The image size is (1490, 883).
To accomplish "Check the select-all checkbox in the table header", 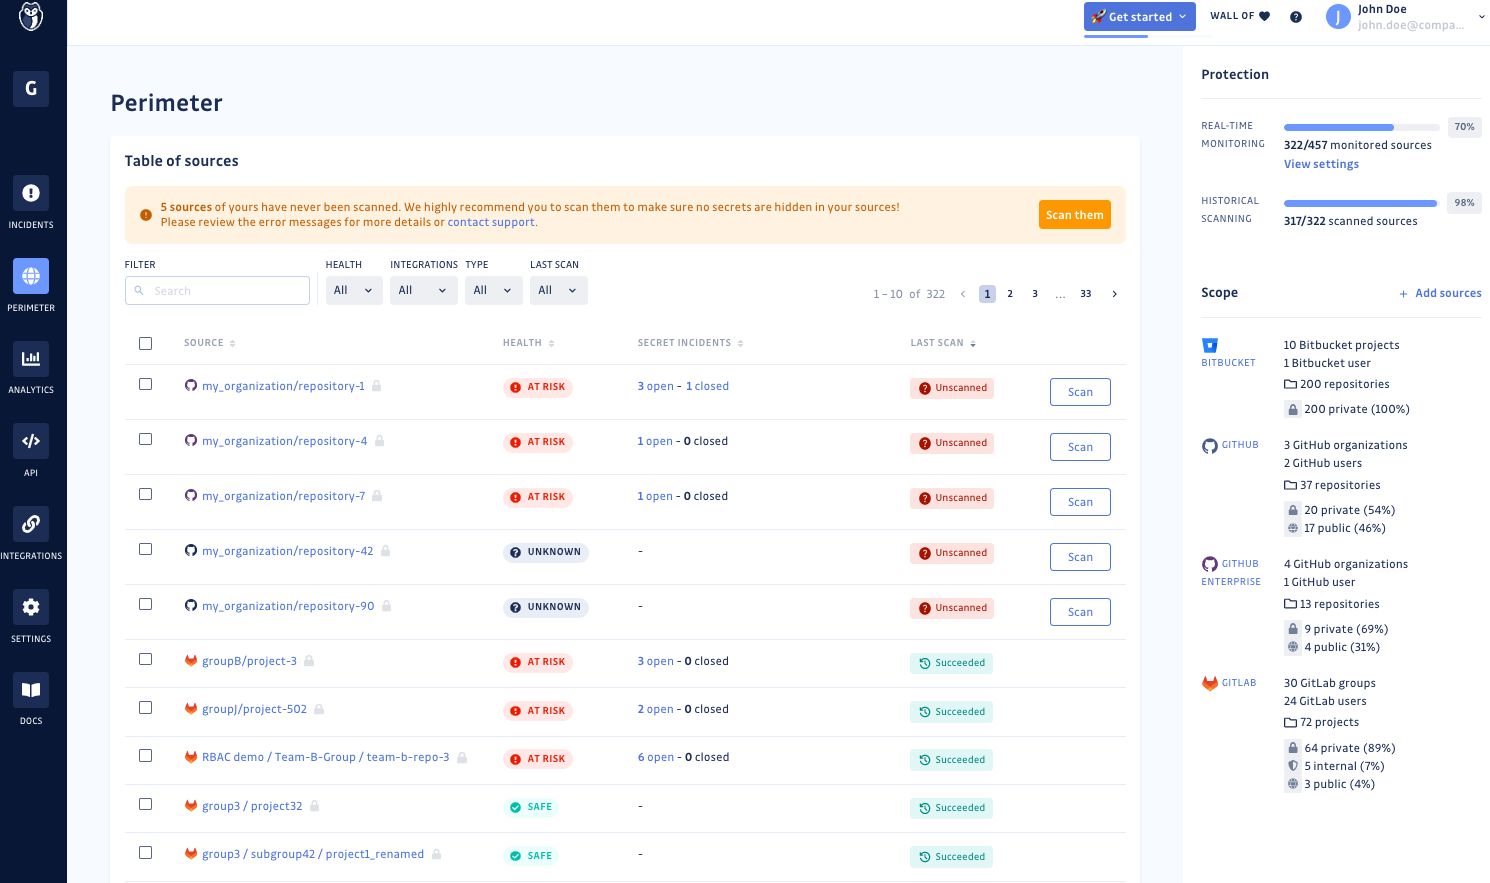I will pyautogui.click(x=145, y=342).
